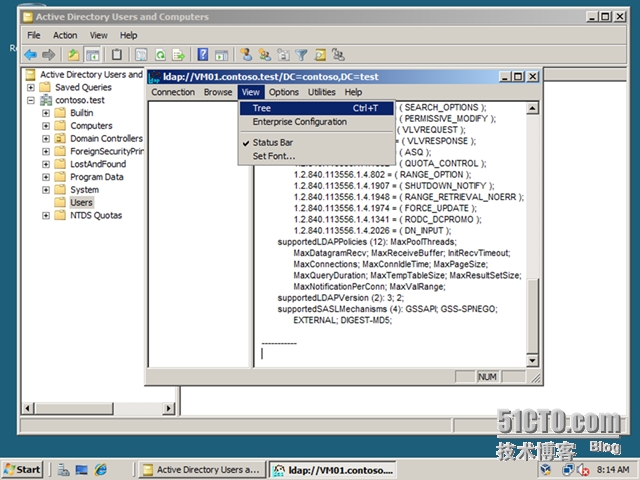
Task: Go up one level with the folder-up icon
Action: tap(73, 54)
